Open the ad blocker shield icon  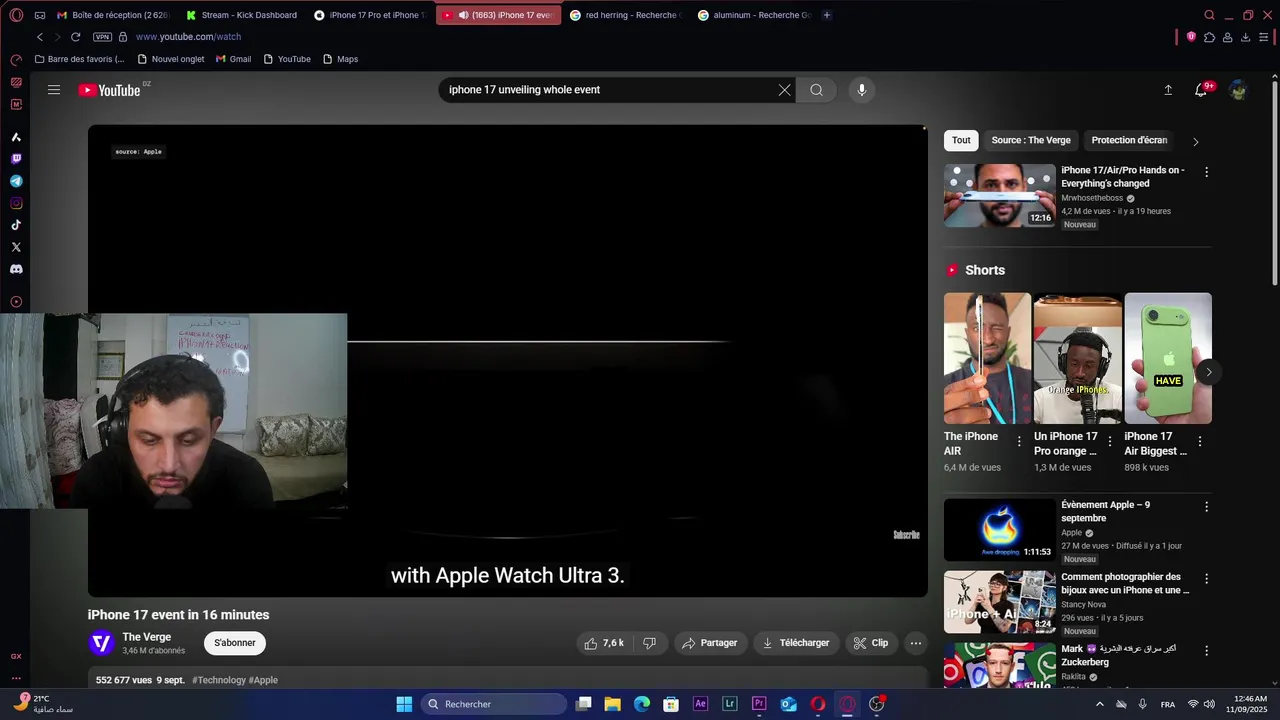(x=1191, y=37)
